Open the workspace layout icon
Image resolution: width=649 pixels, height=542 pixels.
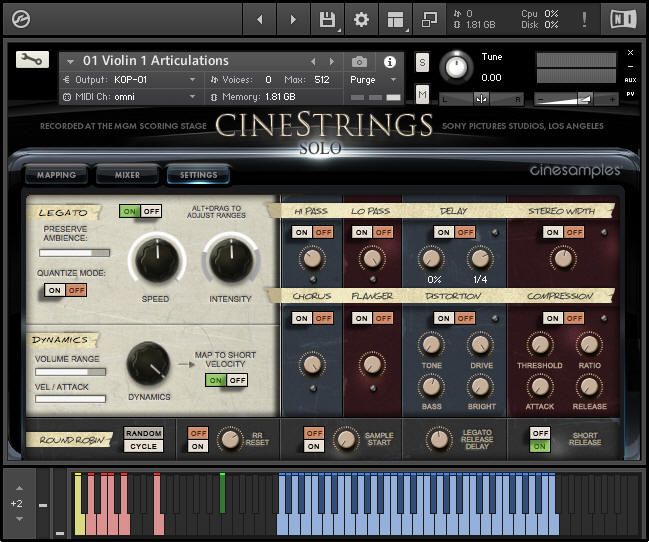[395, 19]
